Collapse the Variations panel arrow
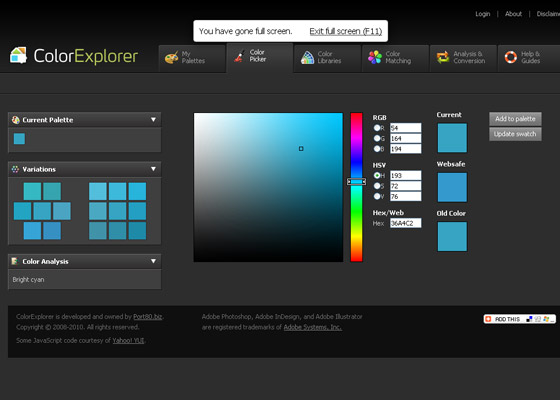The width and height of the screenshot is (560, 400). pyautogui.click(x=153, y=169)
